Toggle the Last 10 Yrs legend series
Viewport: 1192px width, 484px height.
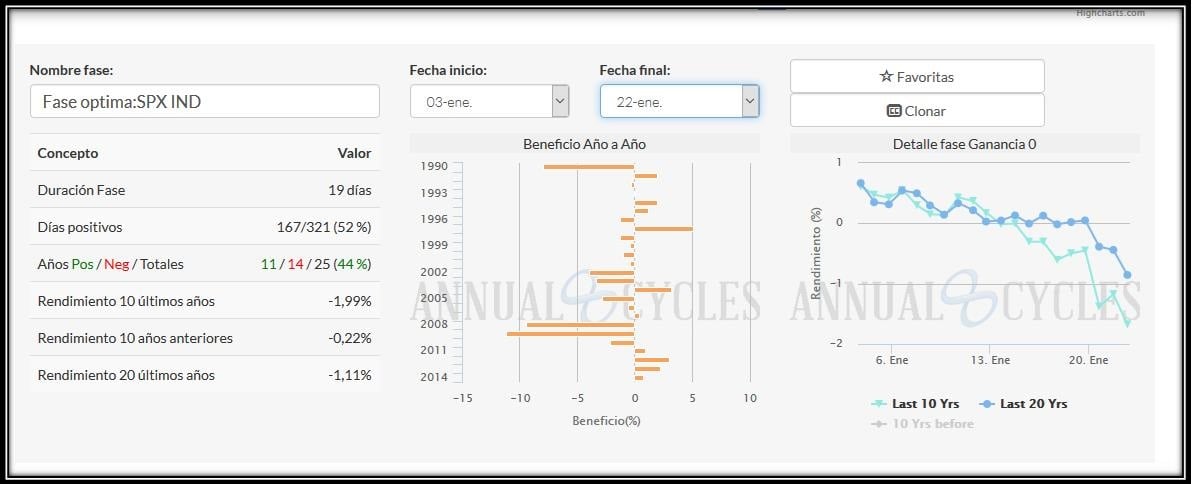click(x=916, y=404)
